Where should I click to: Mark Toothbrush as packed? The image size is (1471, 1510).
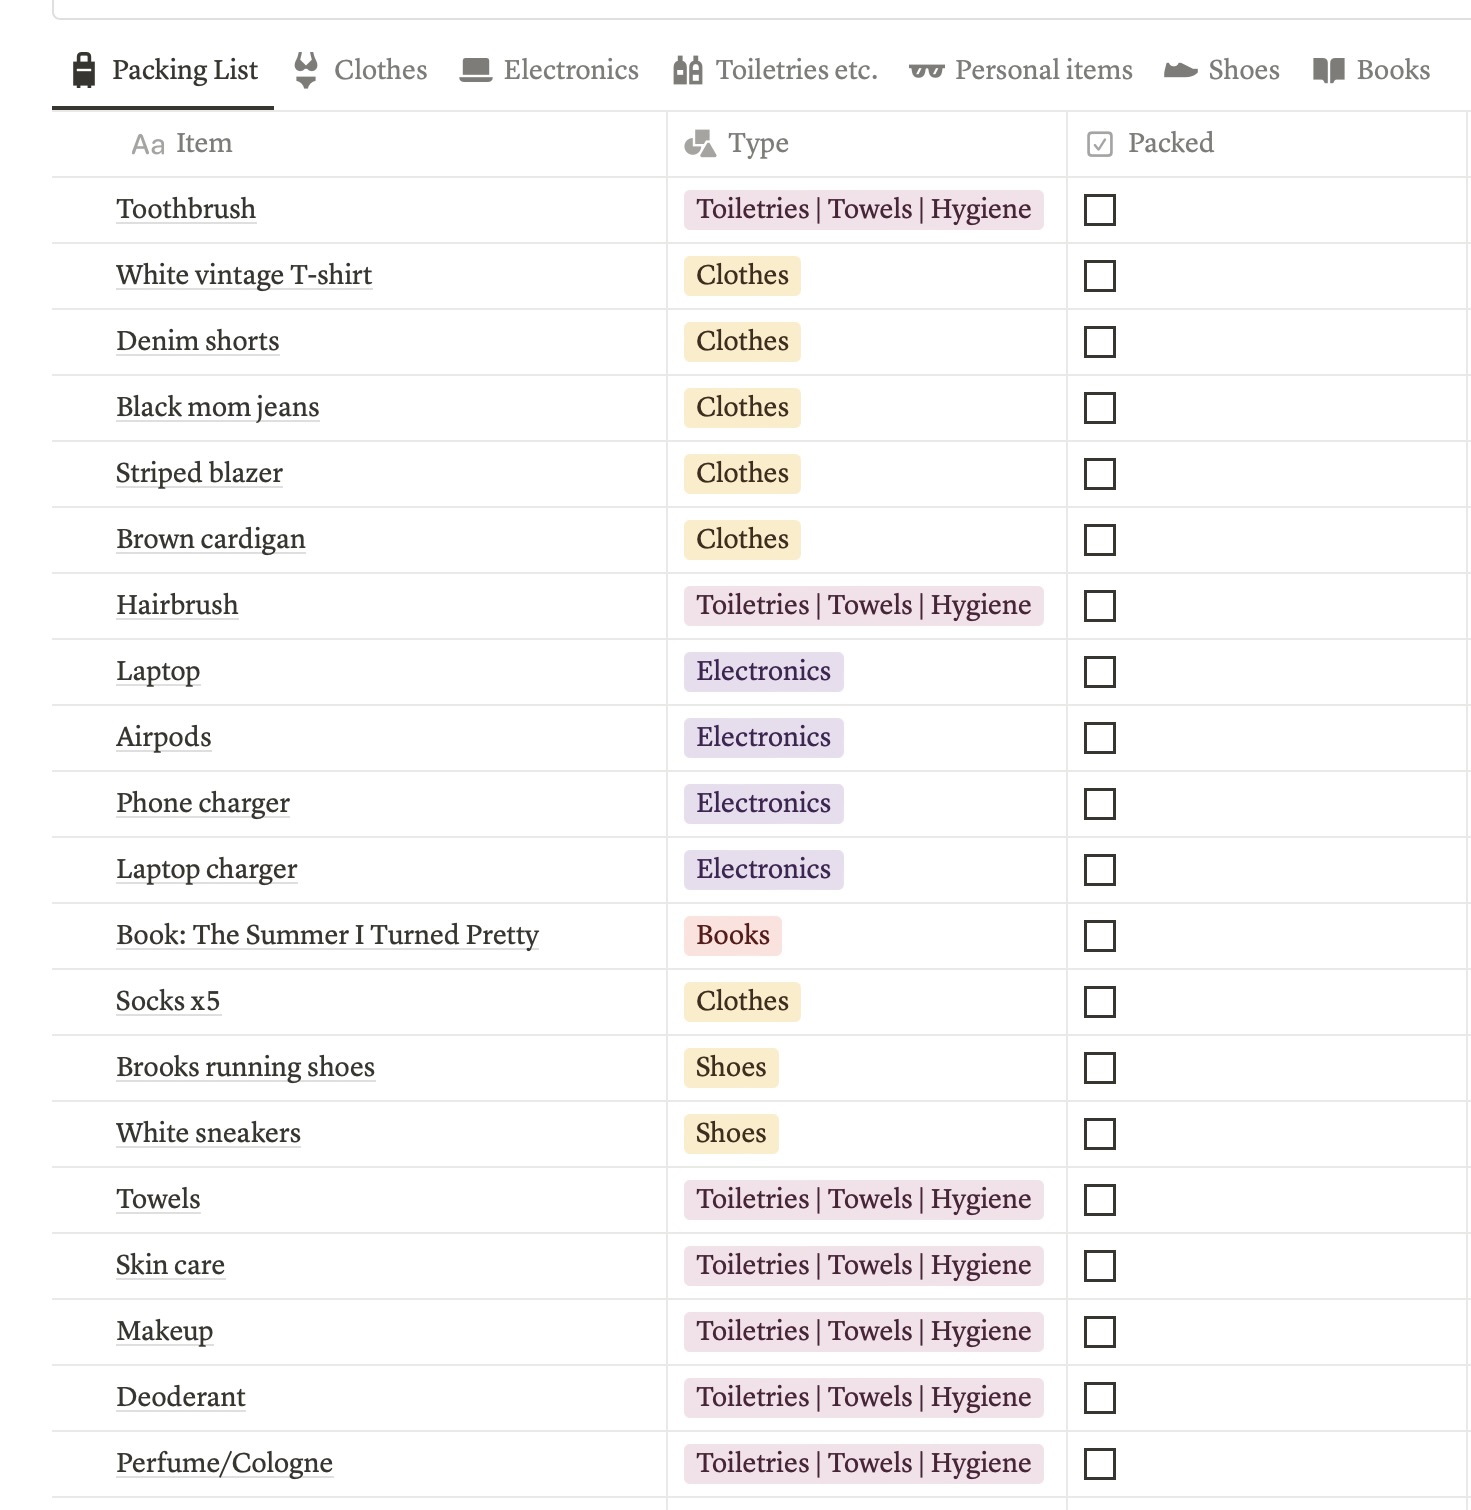pos(1099,209)
